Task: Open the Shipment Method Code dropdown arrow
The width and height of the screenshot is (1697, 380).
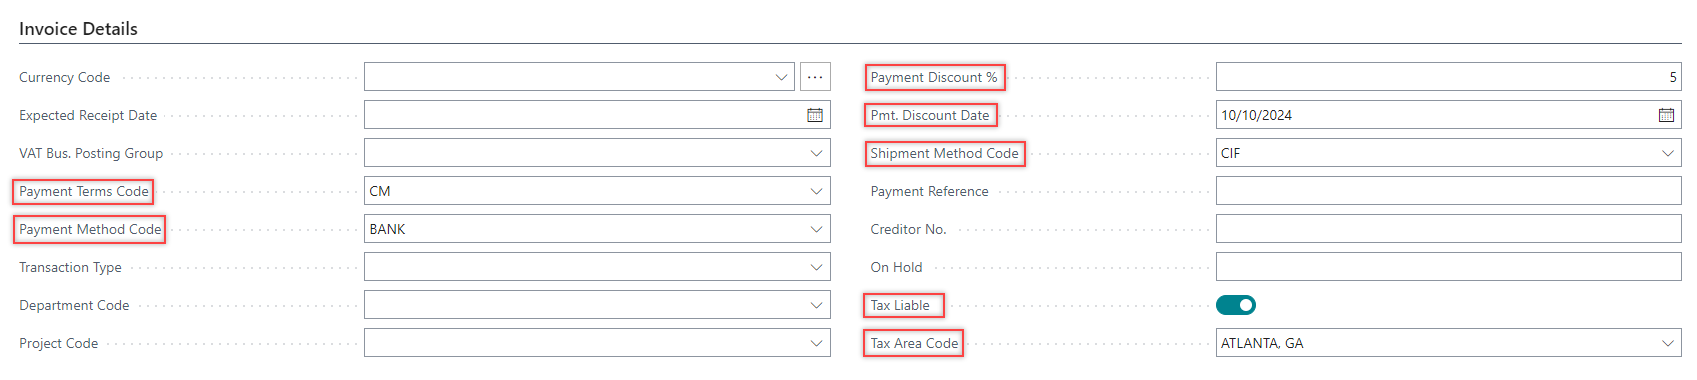Action: [1667, 153]
